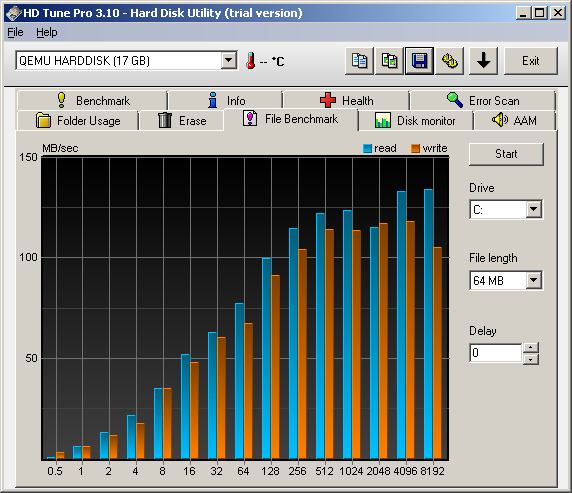Click the 1024 x-axis label
This screenshot has width=572, height=493.
pyautogui.click(x=351, y=471)
